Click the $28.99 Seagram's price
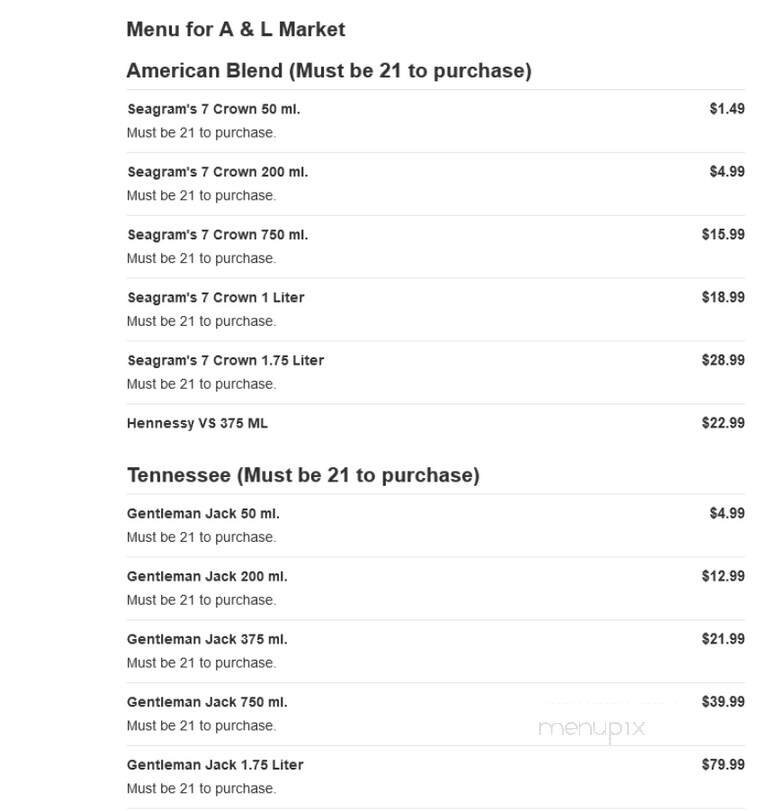The height and width of the screenshot is (811, 771). click(722, 360)
